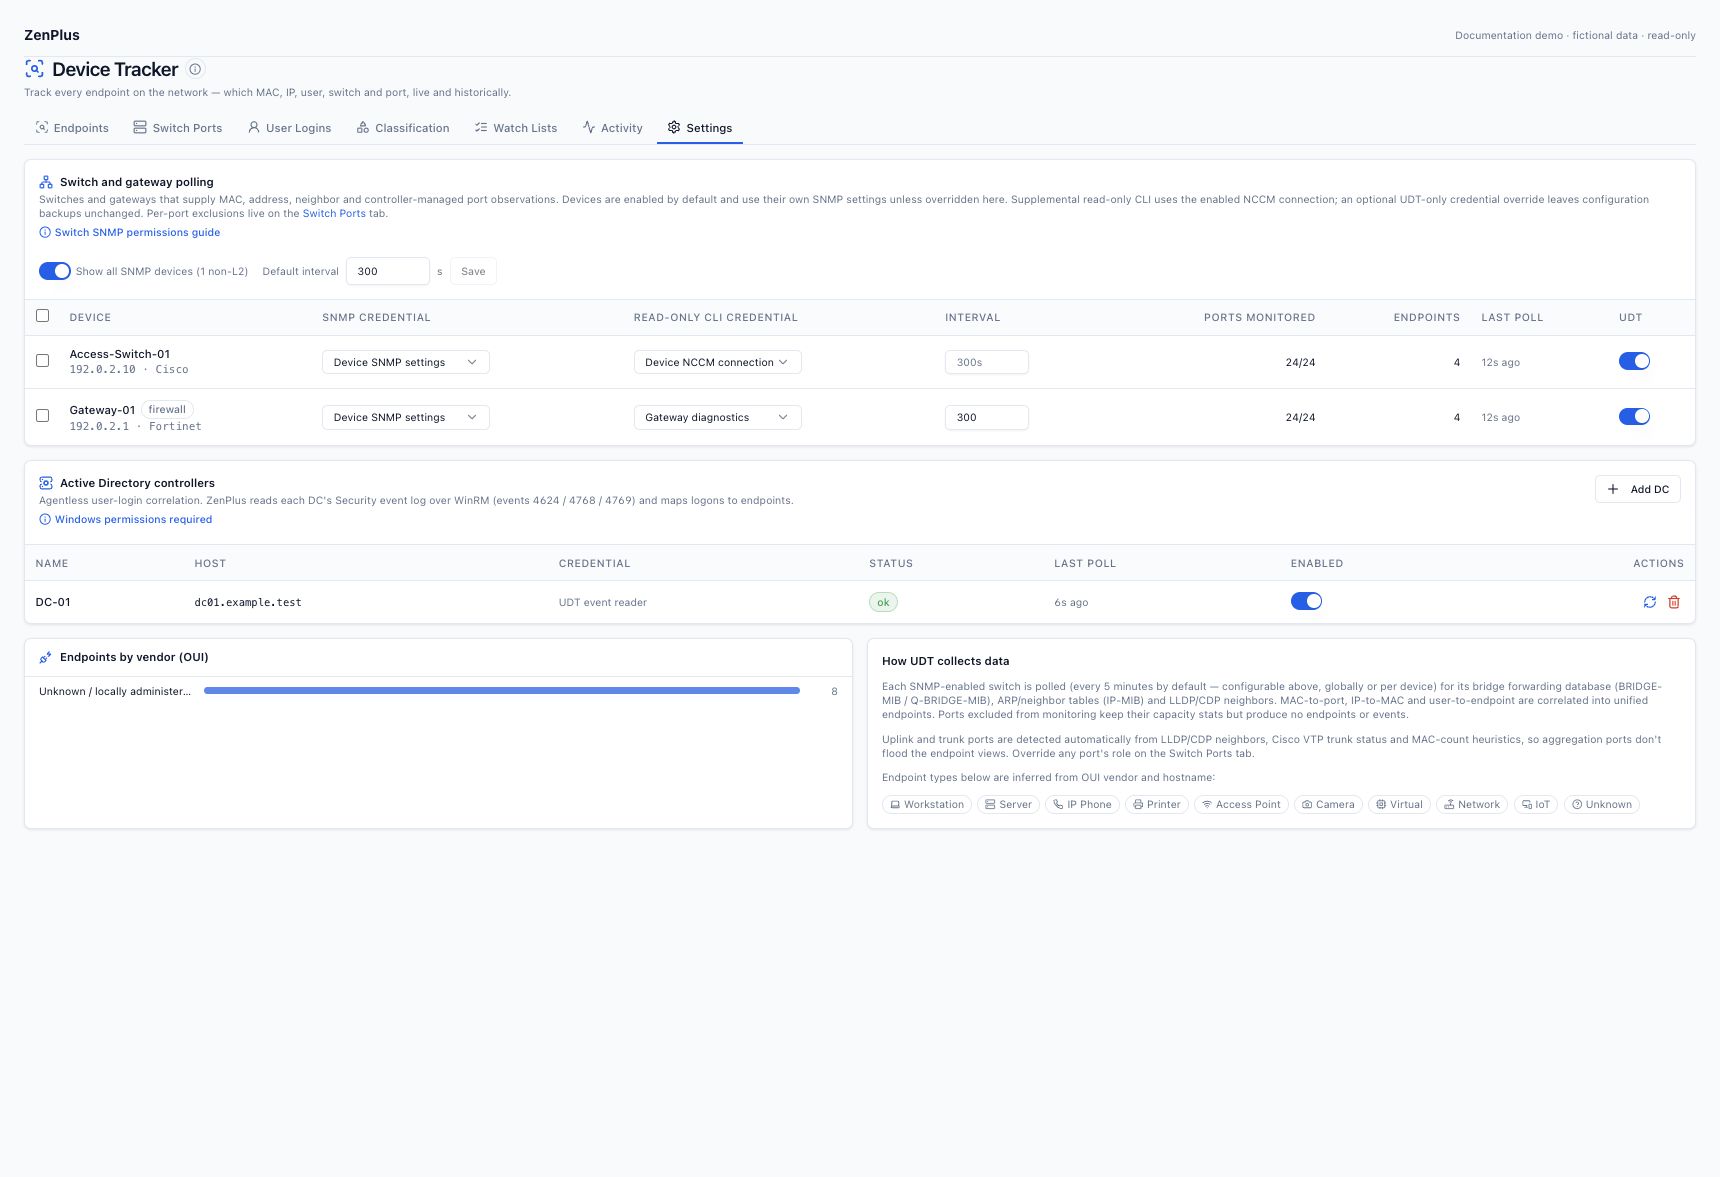The width and height of the screenshot is (1720, 1177).
Task: Open Gateway diagnostics CLI credential dropdown
Action: 718,417
